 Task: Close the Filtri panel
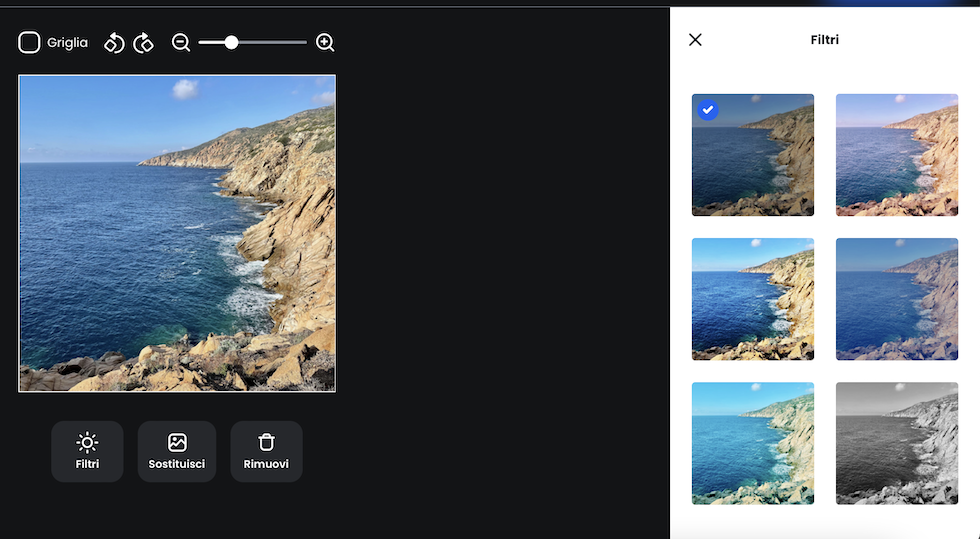pyautogui.click(x=695, y=40)
